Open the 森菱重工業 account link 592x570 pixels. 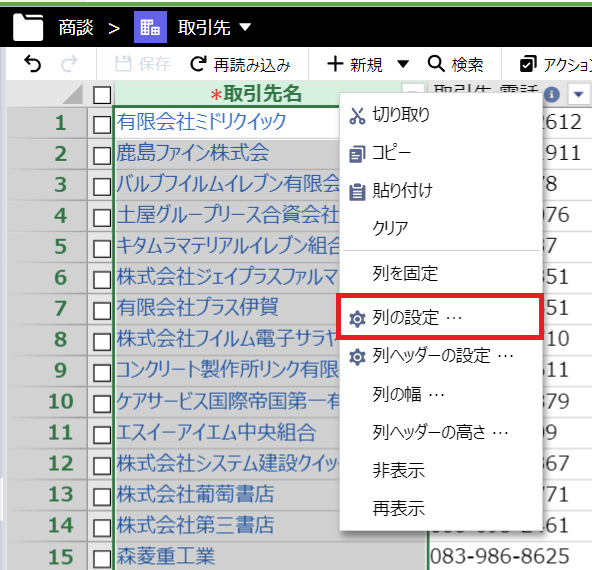tap(166, 556)
